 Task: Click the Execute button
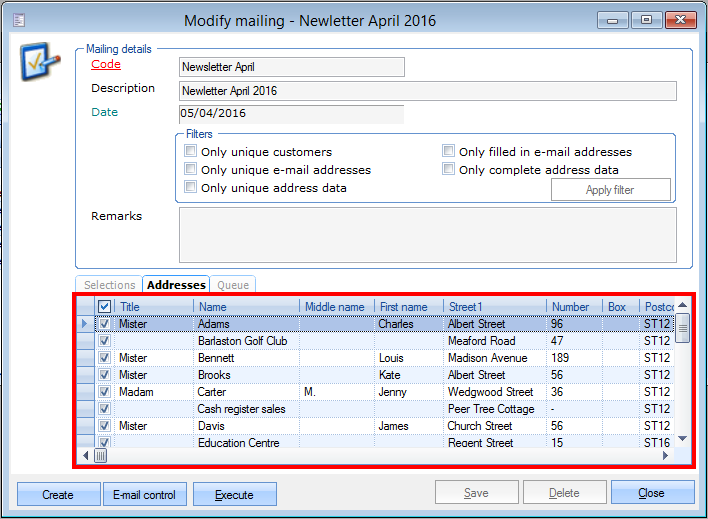(x=234, y=494)
